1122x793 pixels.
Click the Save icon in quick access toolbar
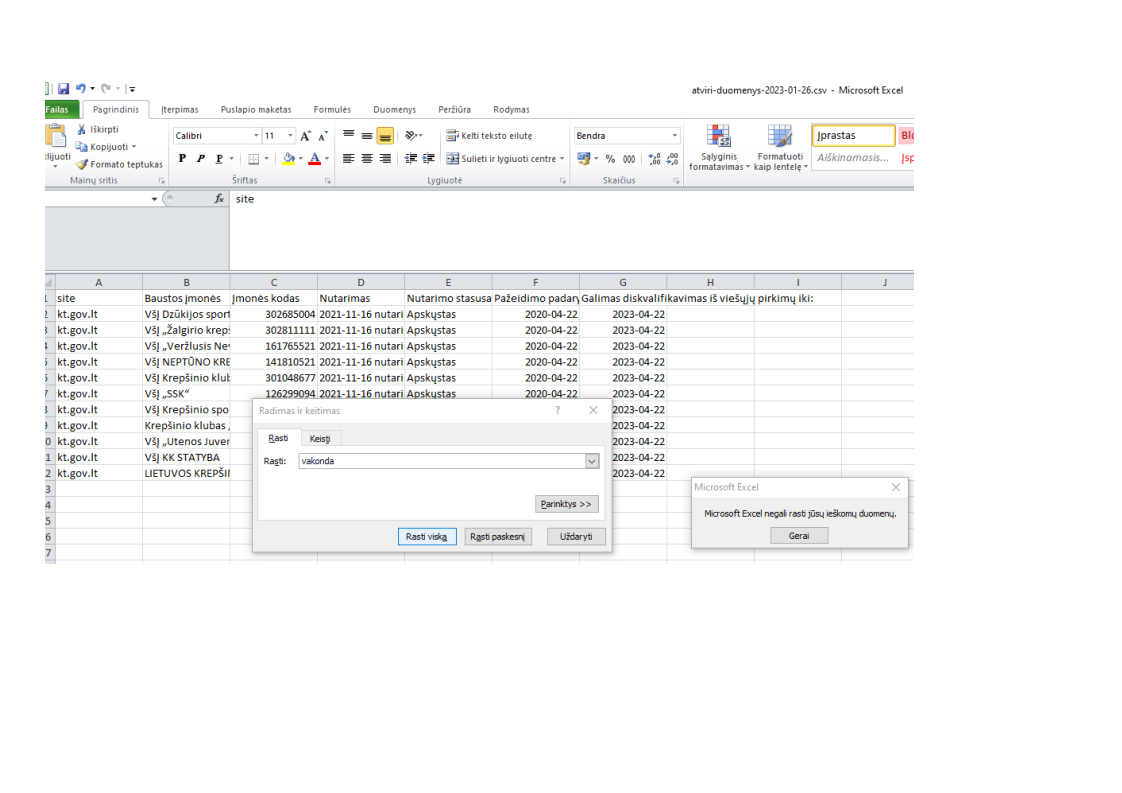[63, 89]
